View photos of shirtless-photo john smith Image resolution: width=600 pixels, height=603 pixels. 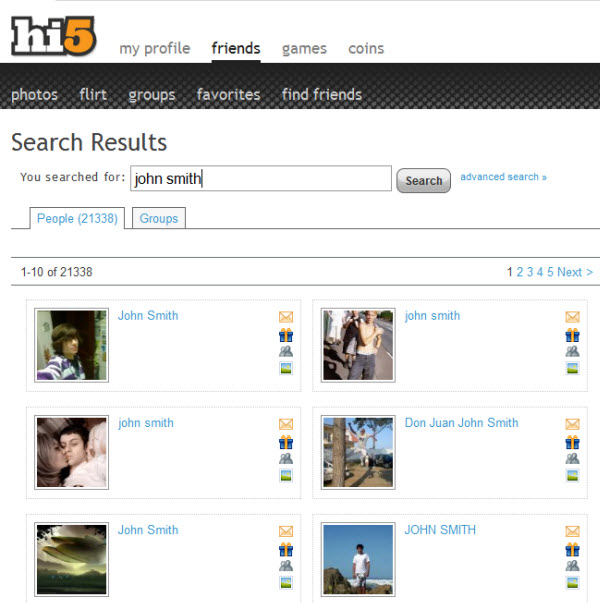[572, 368]
